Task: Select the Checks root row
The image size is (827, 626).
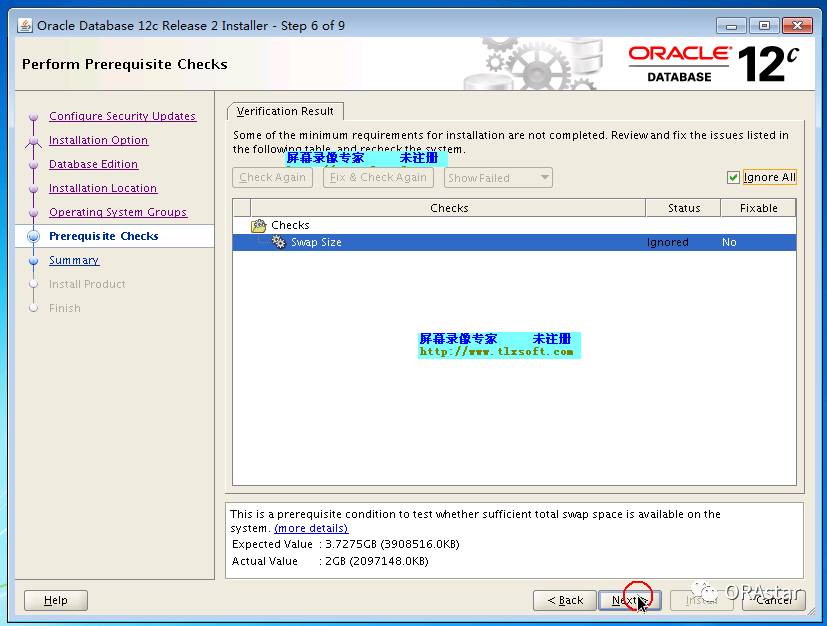Action: pyautogui.click(x=514, y=225)
